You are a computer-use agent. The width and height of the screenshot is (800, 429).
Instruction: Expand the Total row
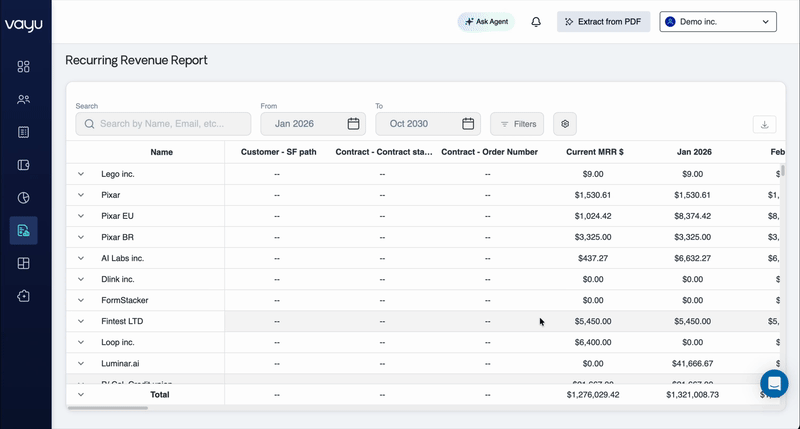(x=81, y=394)
